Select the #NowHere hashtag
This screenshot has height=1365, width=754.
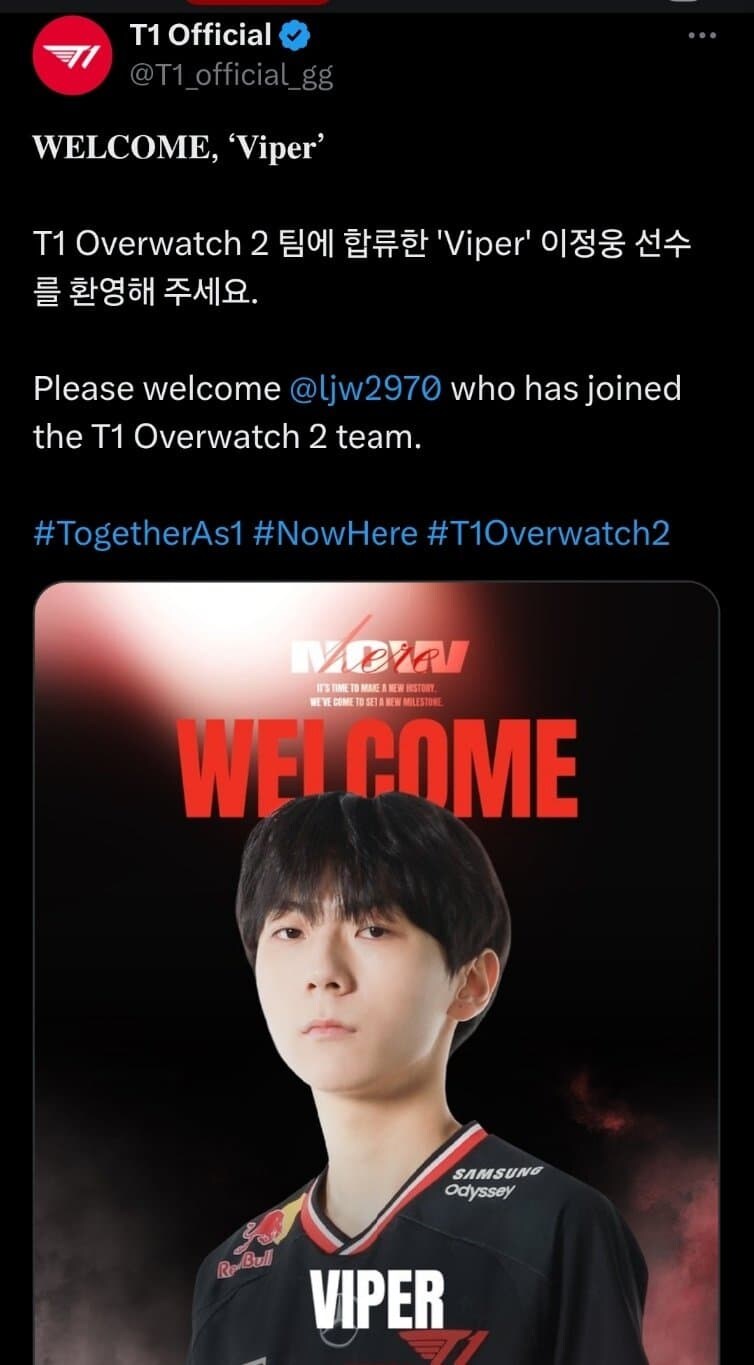tap(335, 533)
